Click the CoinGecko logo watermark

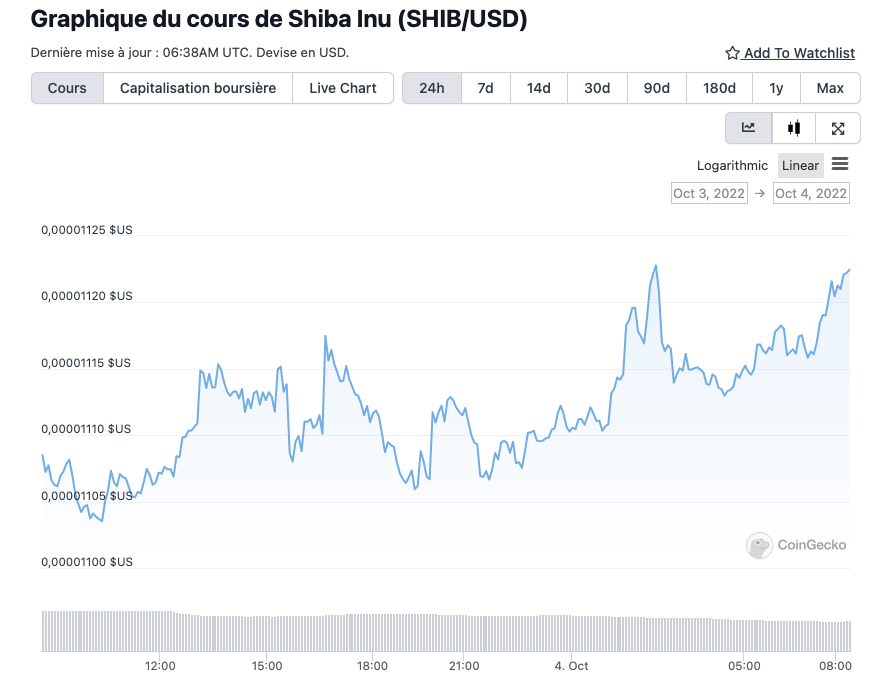(x=796, y=545)
